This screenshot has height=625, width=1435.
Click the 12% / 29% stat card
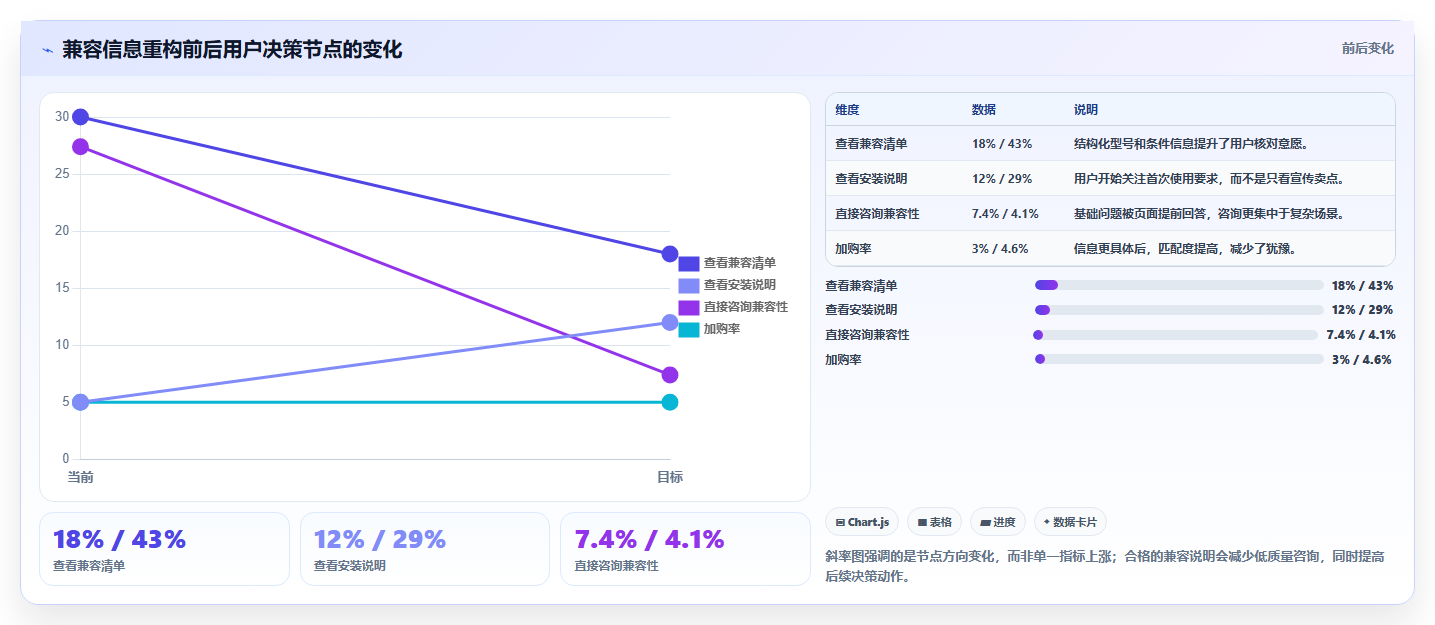click(425, 549)
